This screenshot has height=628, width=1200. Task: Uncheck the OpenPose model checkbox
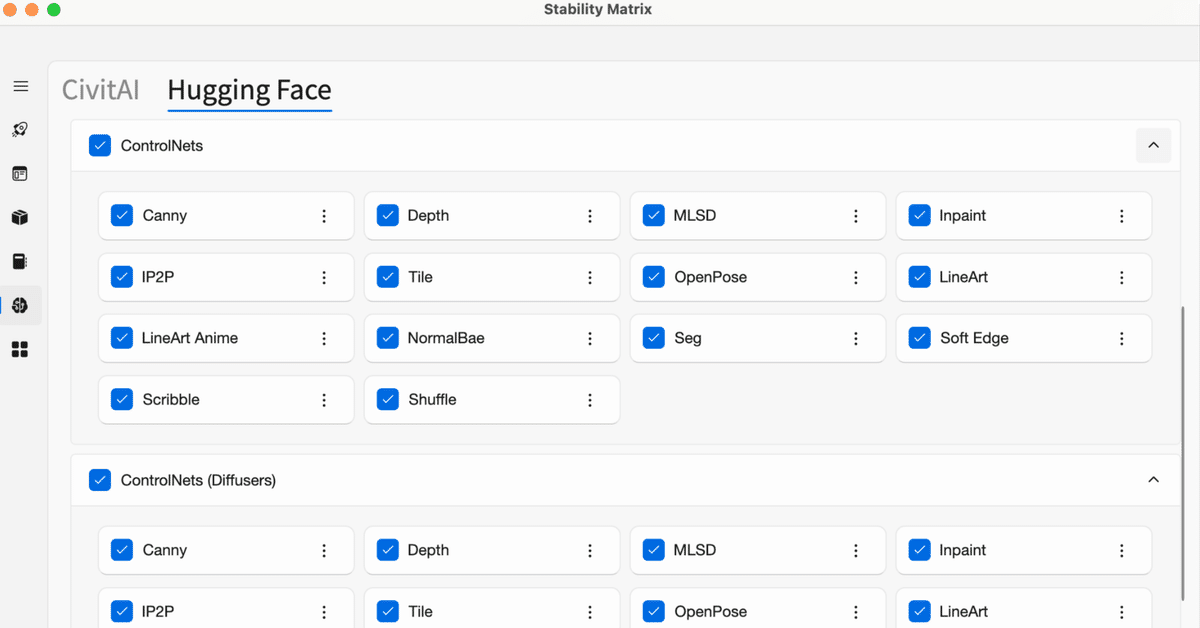653,277
